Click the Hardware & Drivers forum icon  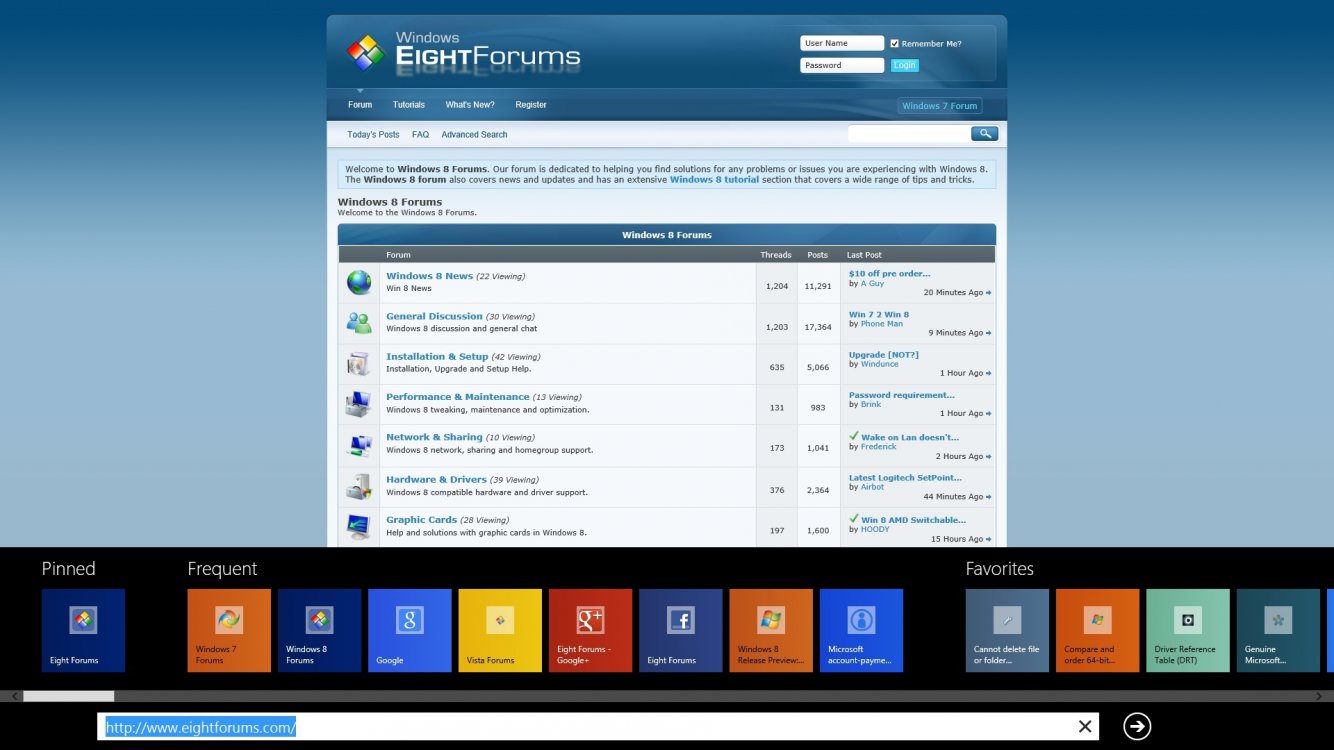click(x=359, y=486)
